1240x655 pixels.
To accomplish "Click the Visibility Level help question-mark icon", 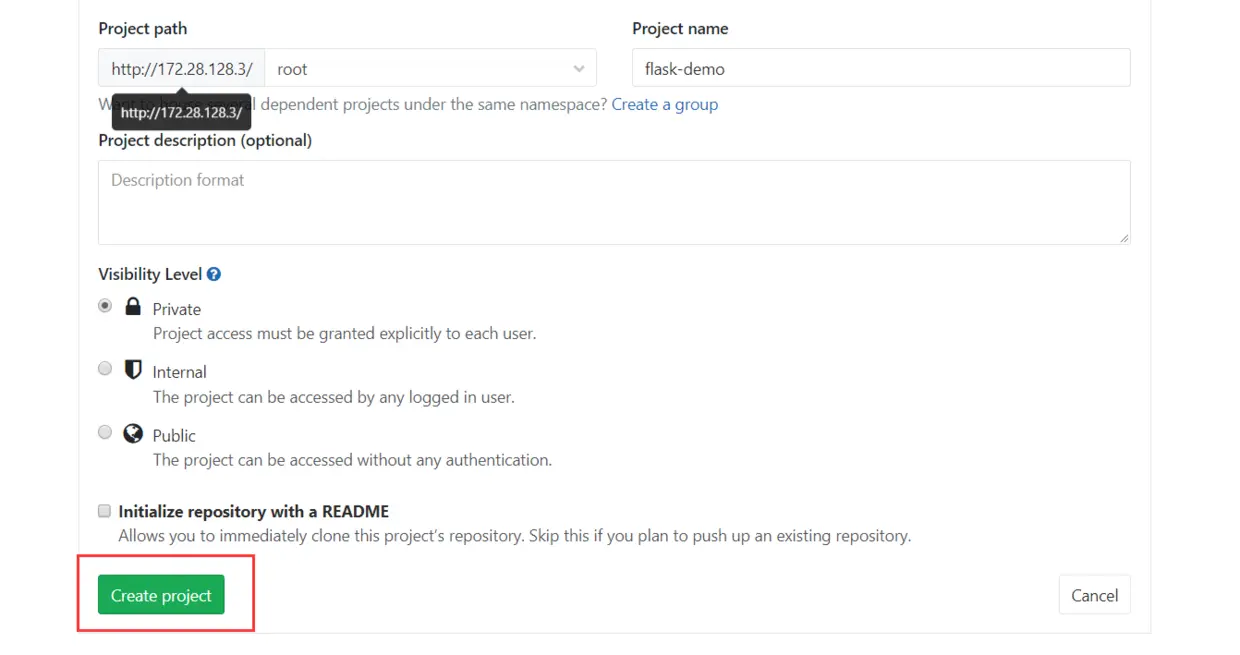I will pos(214,274).
